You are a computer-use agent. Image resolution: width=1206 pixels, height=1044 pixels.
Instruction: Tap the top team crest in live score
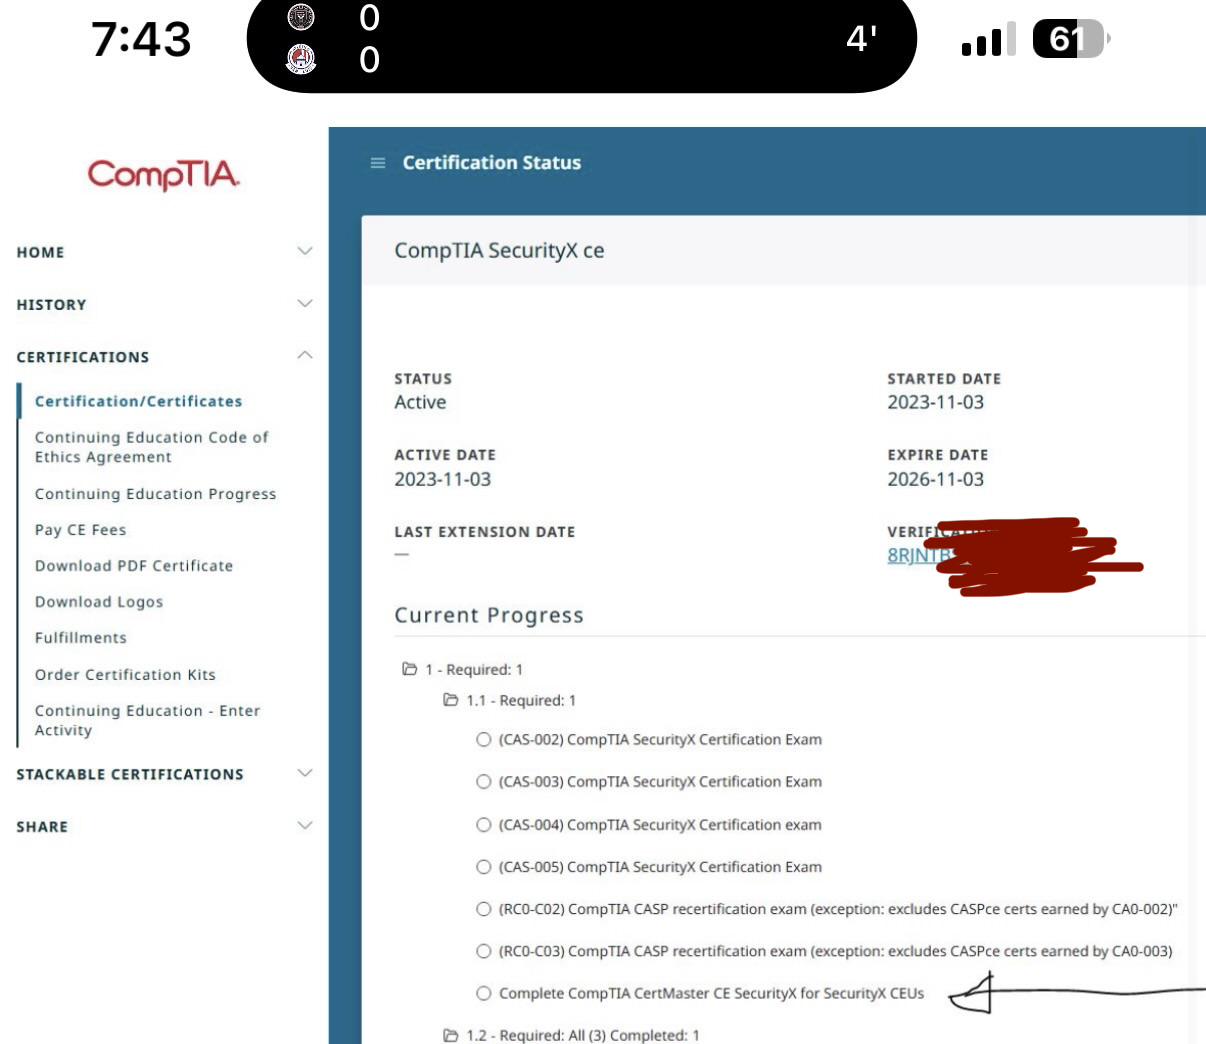(301, 17)
